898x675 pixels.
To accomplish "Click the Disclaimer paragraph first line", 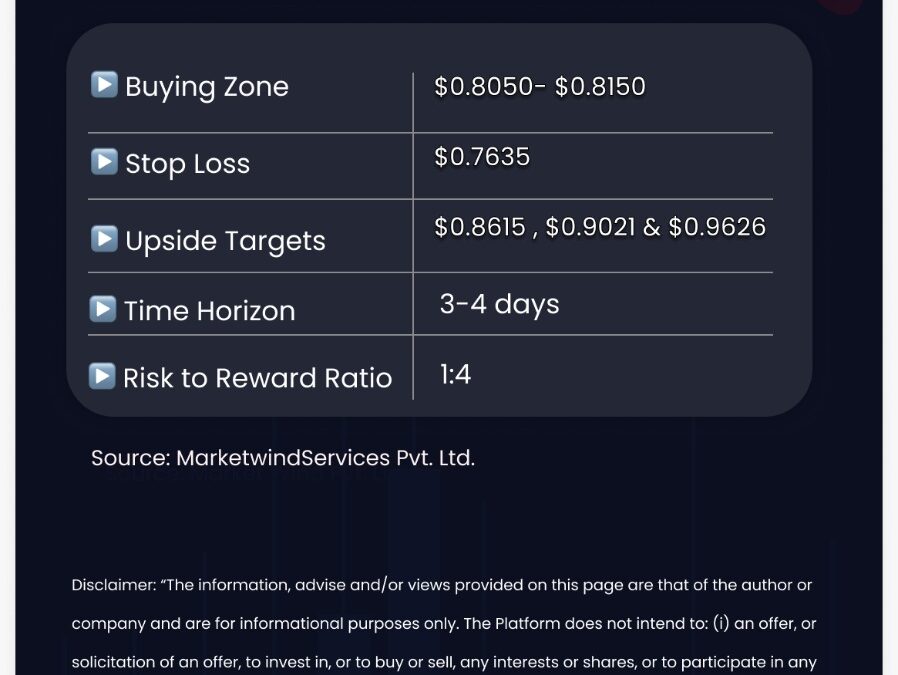I will 442,585.
